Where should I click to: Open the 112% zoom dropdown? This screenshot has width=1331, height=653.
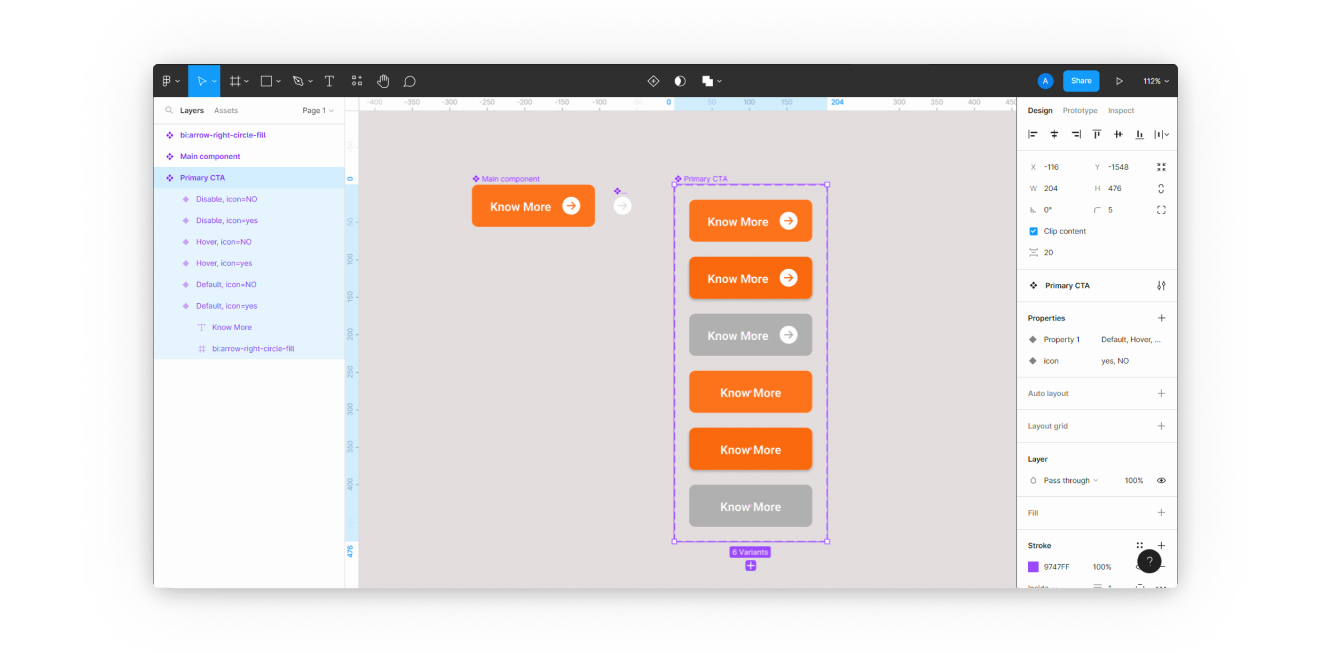coord(1155,81)
